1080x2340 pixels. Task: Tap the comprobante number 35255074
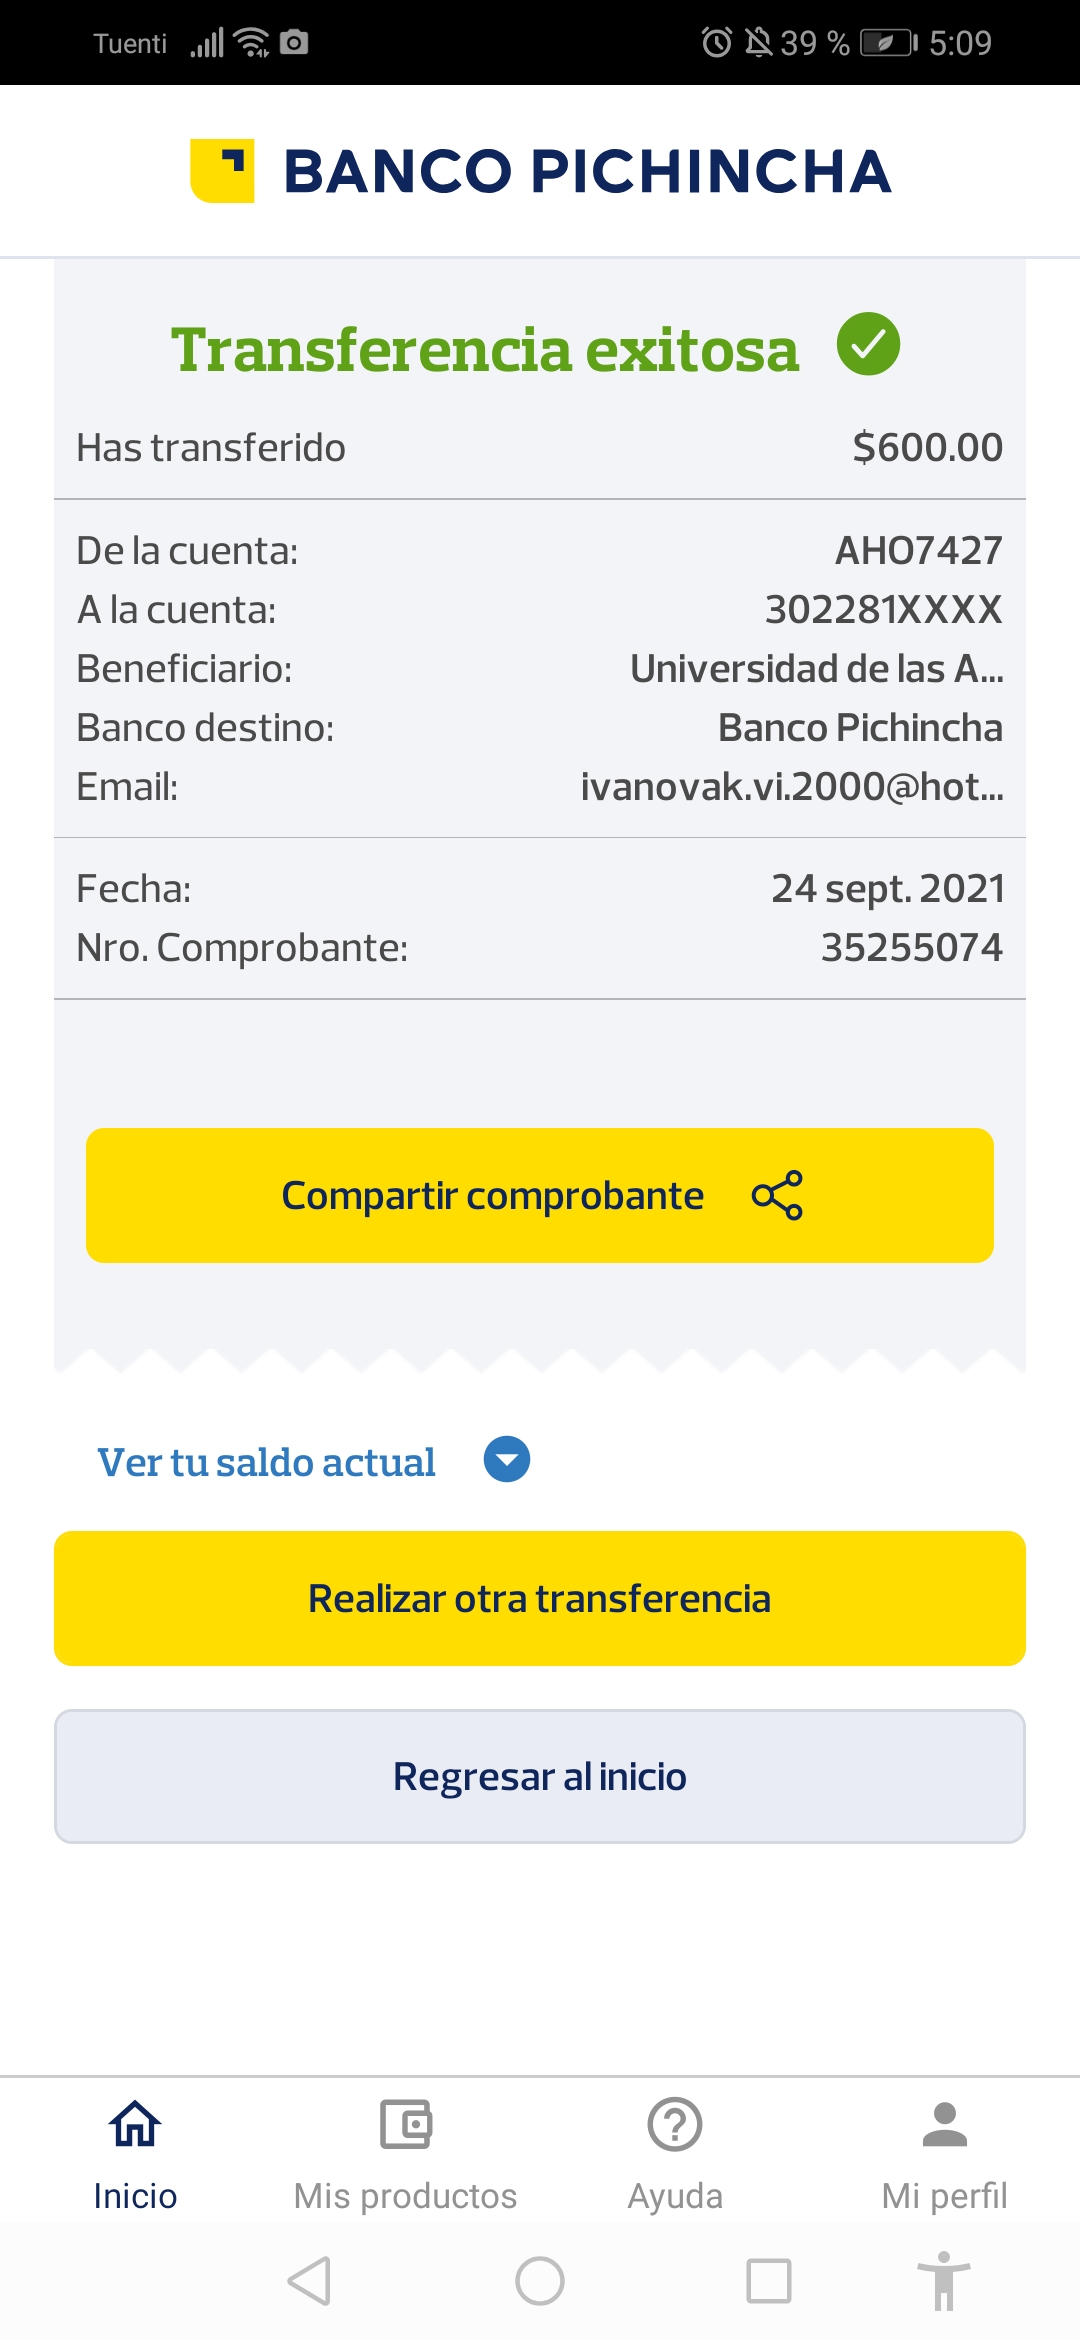(911, 947)
